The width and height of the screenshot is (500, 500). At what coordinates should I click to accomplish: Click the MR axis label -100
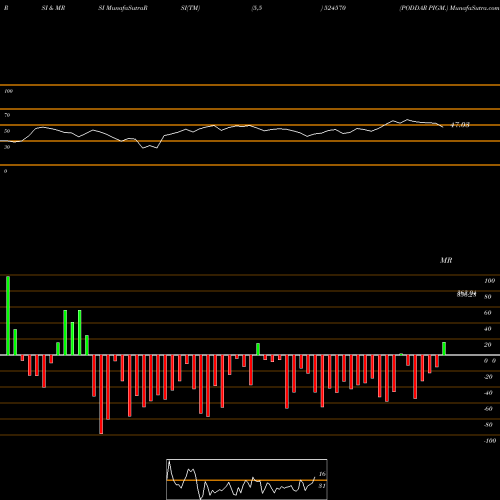tap(490, 441)
